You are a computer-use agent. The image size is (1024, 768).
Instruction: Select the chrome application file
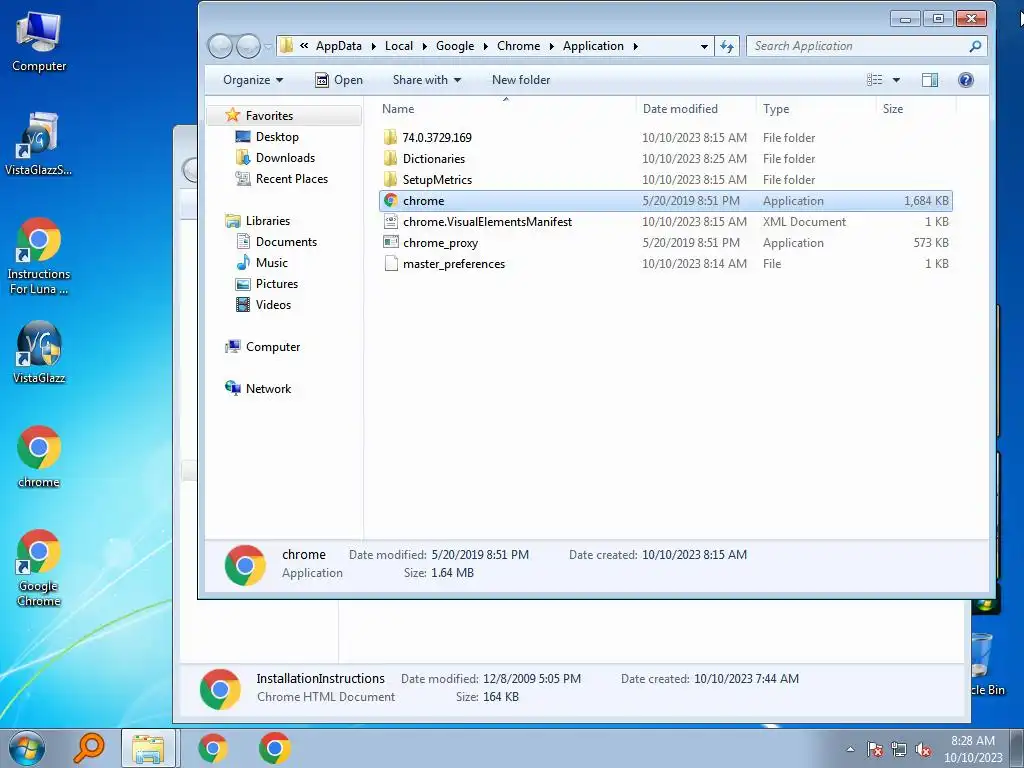665,200
